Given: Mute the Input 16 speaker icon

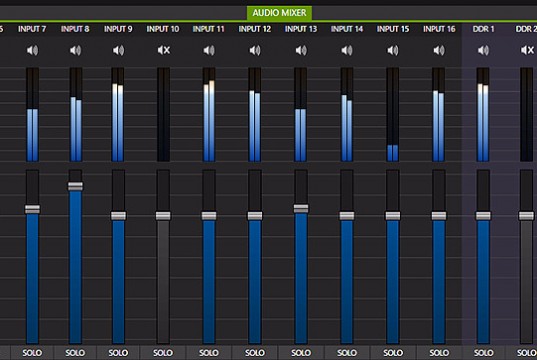Looking at the screenshot, I should click(x=439, y=51).
